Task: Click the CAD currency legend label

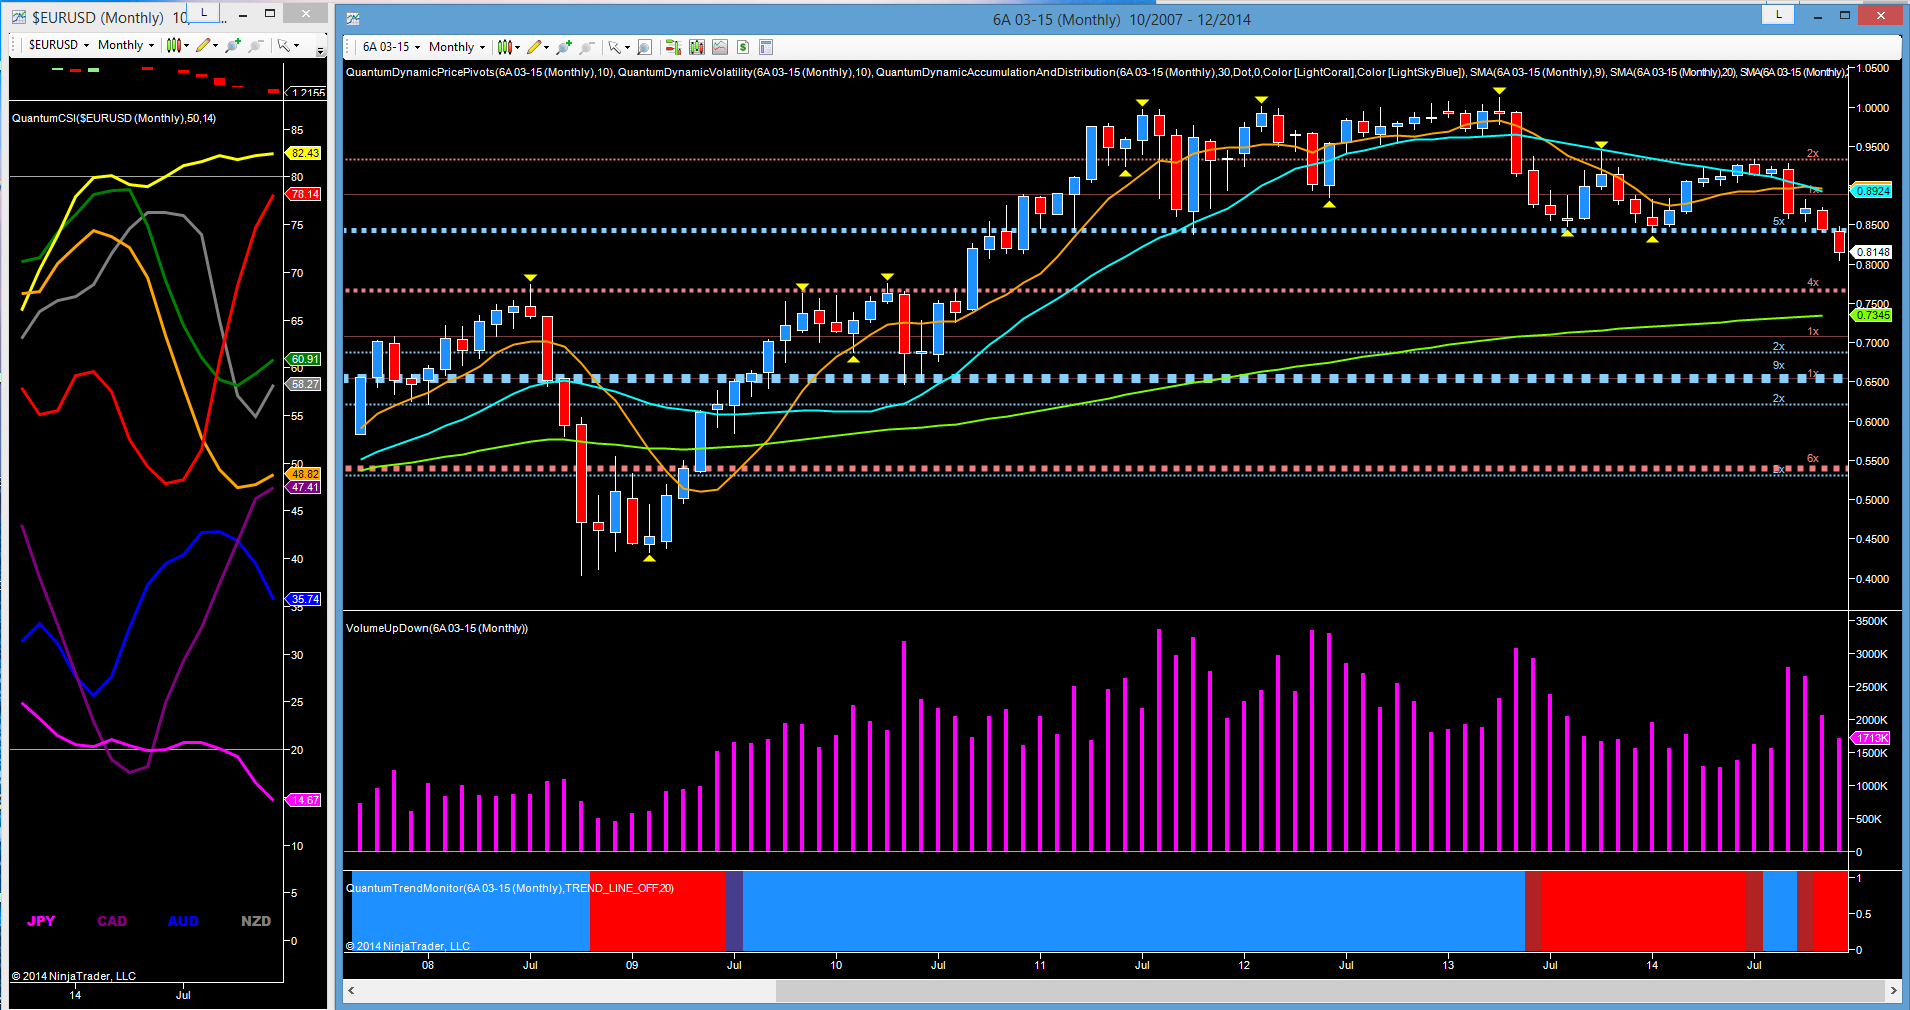Action: [112, 921]
